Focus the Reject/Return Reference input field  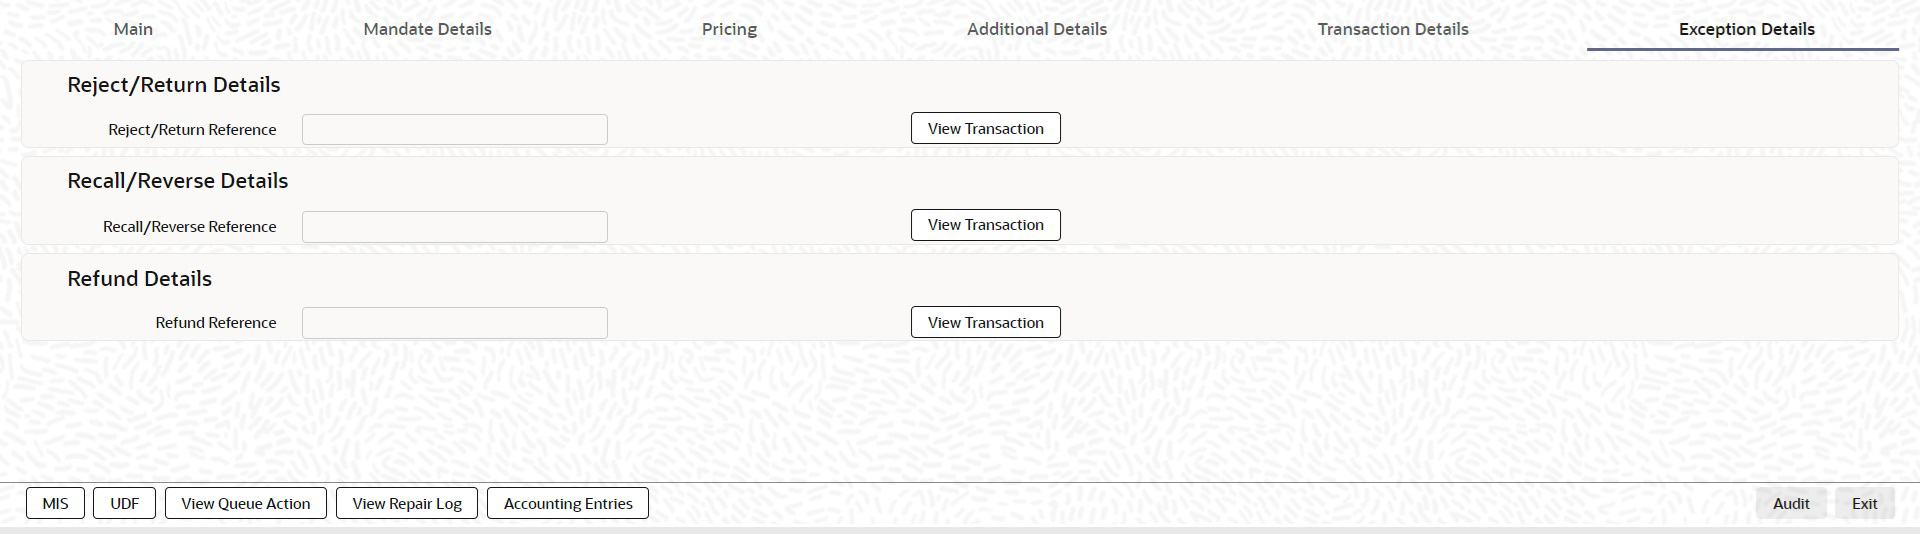tap(454, 129)
